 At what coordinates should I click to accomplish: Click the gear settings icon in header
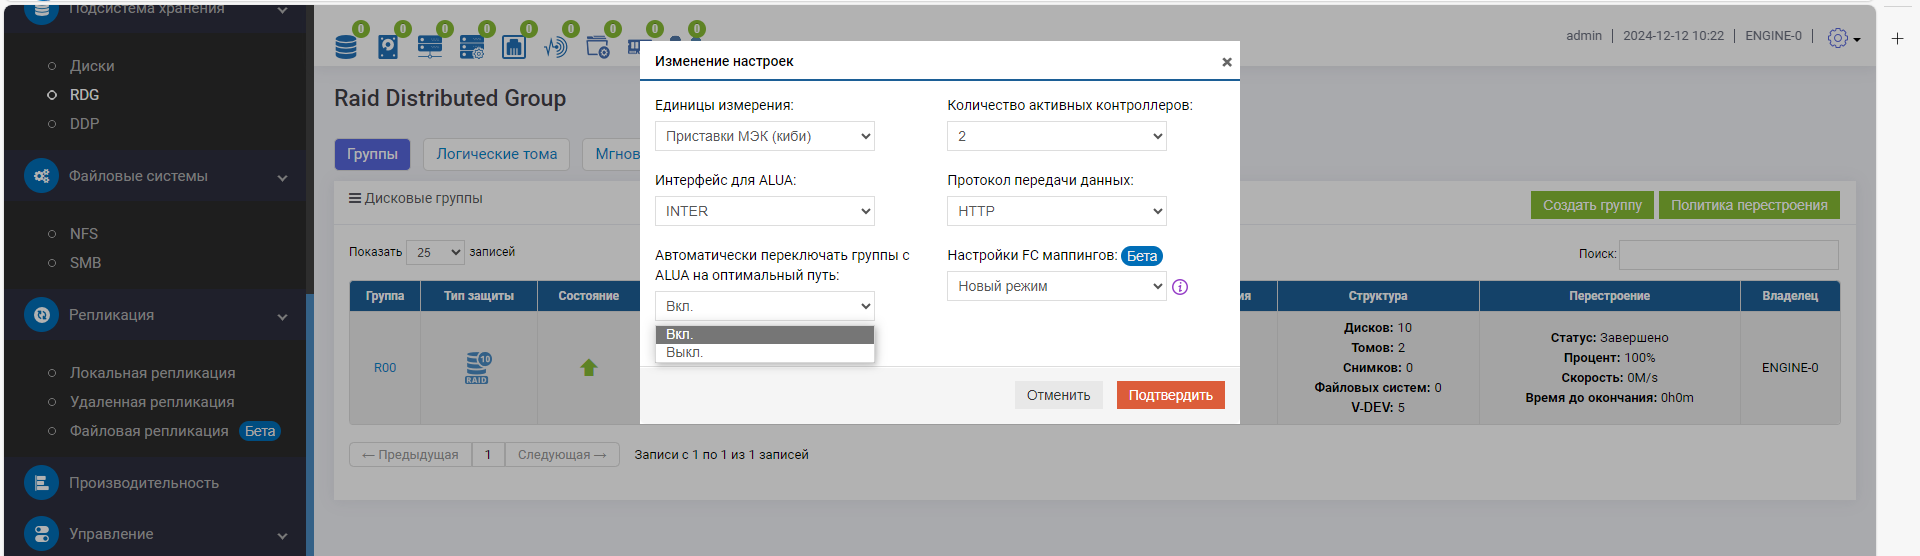click(x=1838, y=38)
